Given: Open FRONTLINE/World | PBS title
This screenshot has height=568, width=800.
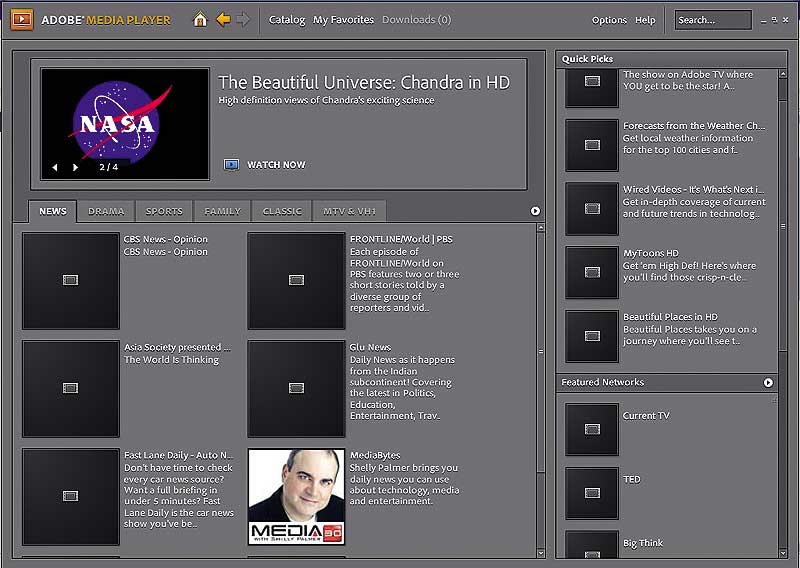Looking at the screenshot, I should (401, 239).
